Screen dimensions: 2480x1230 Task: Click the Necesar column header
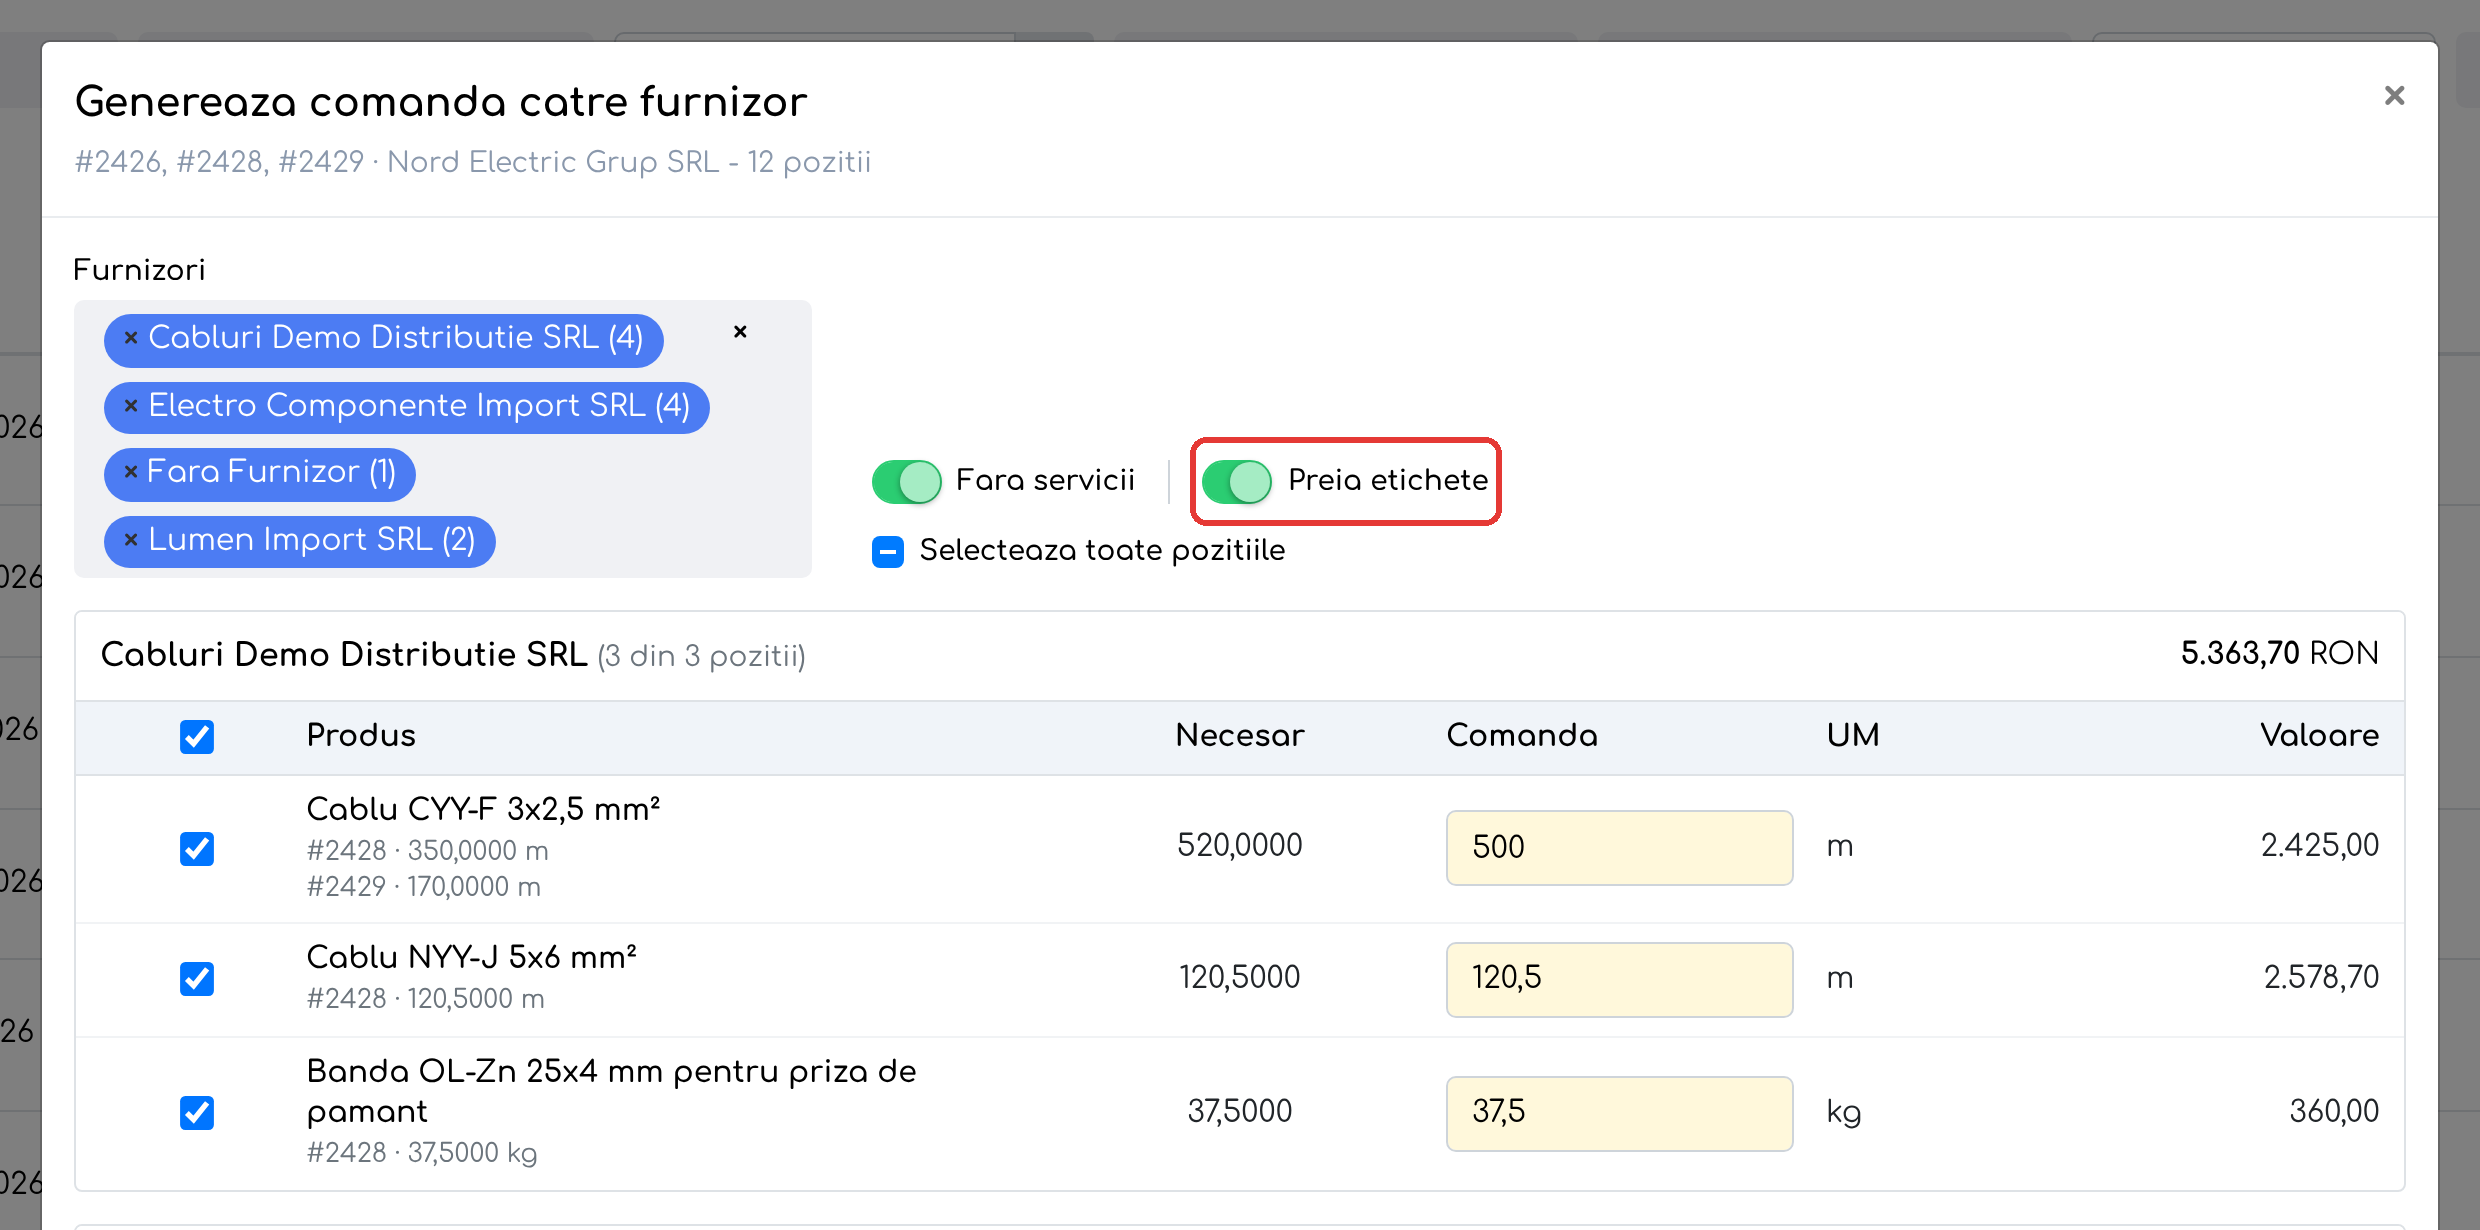pyautogui.click(x=1240, y=736)
